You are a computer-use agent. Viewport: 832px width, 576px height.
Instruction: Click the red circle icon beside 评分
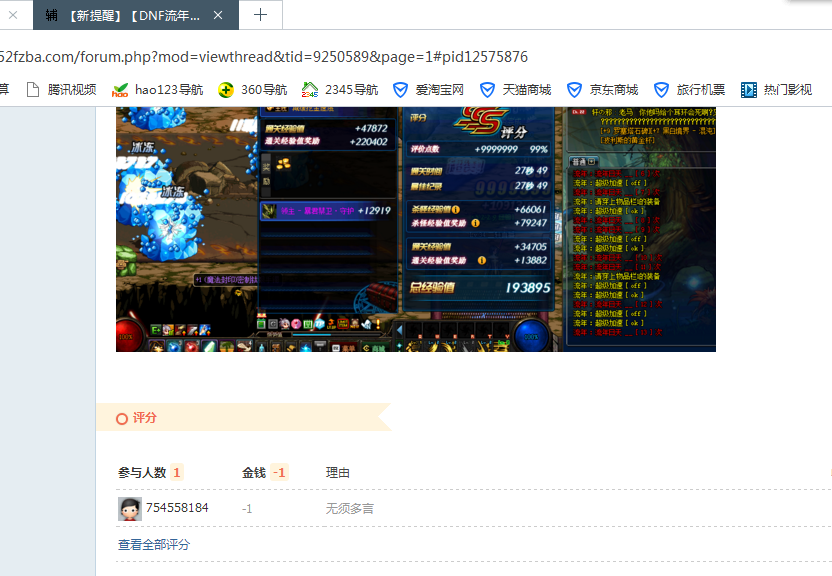pos(122,419)
